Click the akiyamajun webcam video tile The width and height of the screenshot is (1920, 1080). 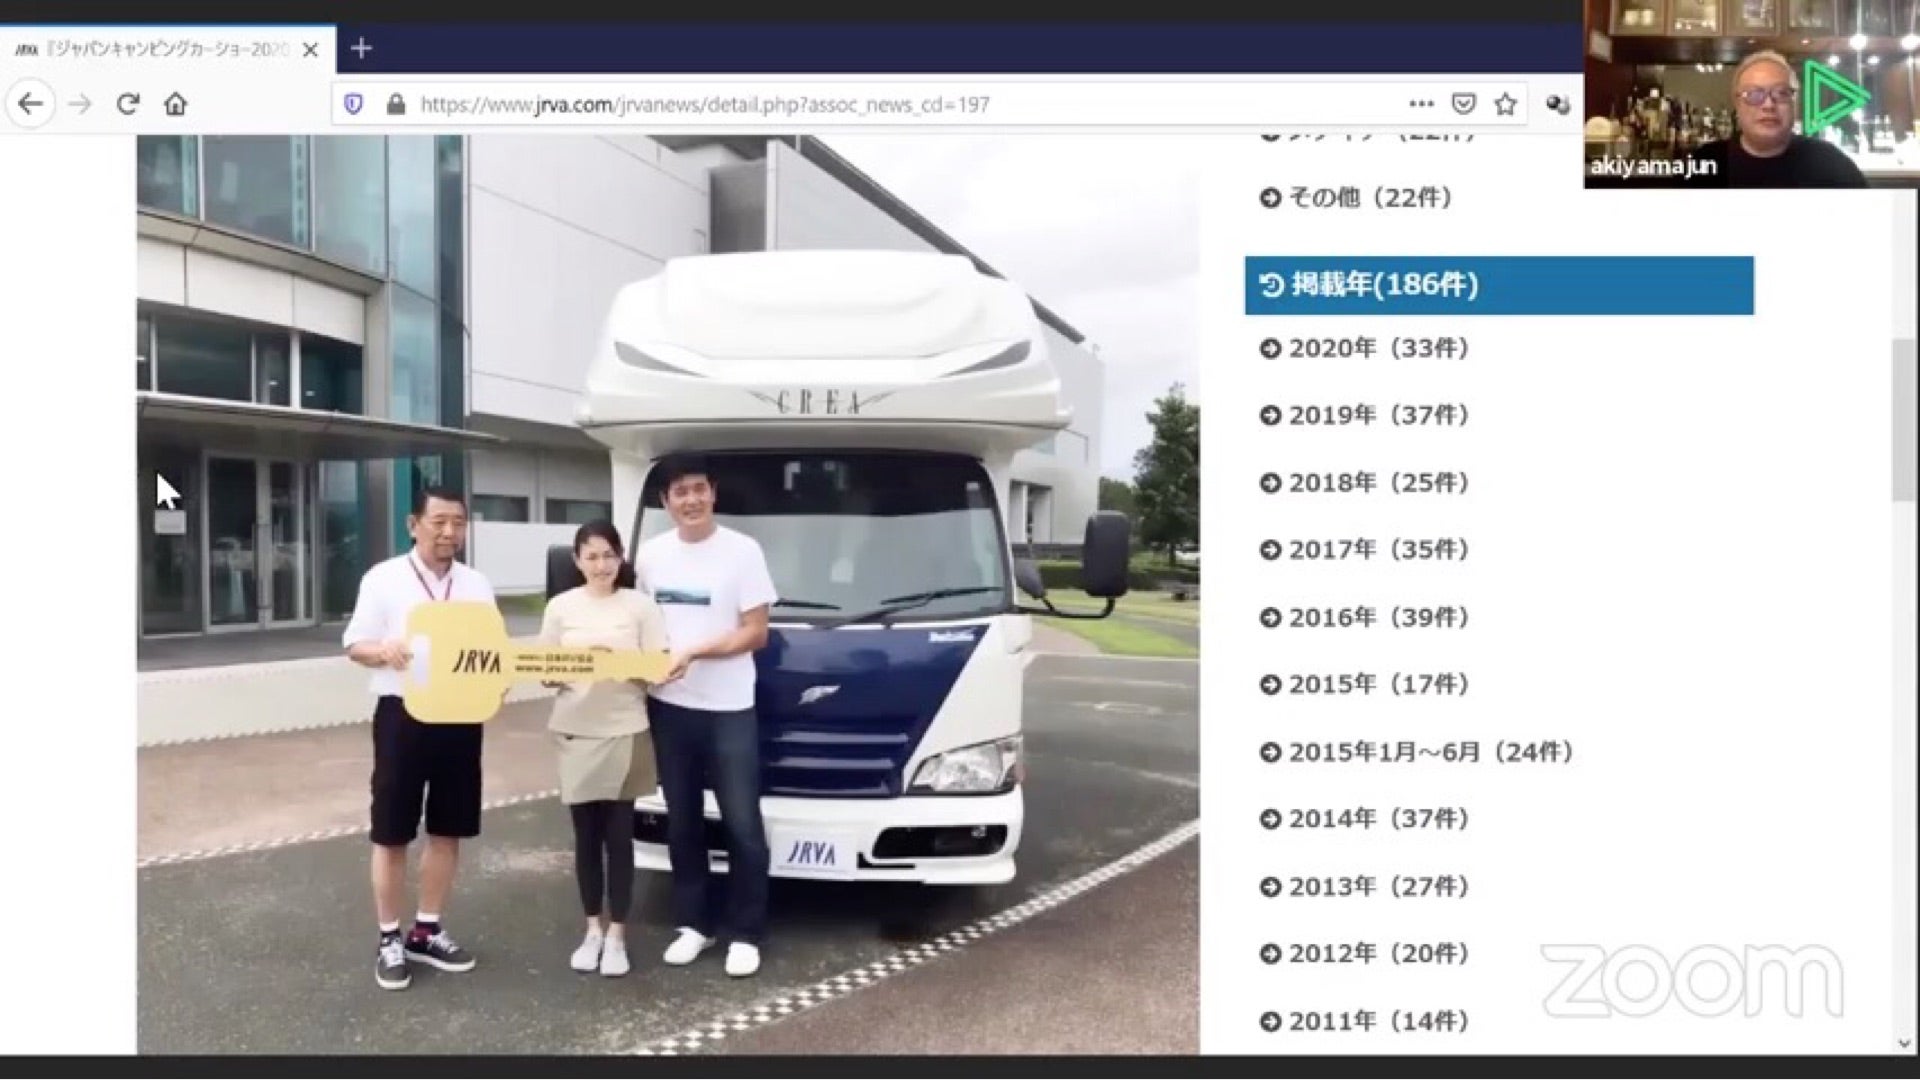tap(1751, 94)
